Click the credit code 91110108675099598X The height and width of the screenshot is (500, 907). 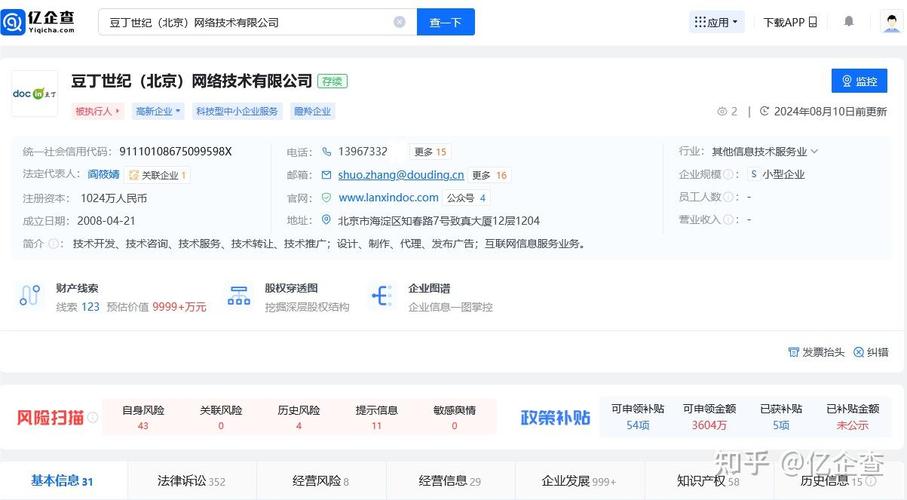tap(175, 152)
